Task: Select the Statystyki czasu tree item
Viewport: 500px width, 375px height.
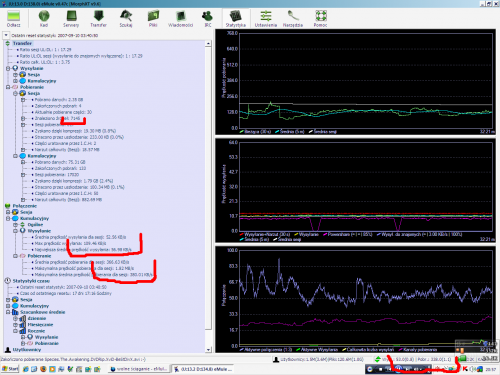Action: (x=31, y=281)
